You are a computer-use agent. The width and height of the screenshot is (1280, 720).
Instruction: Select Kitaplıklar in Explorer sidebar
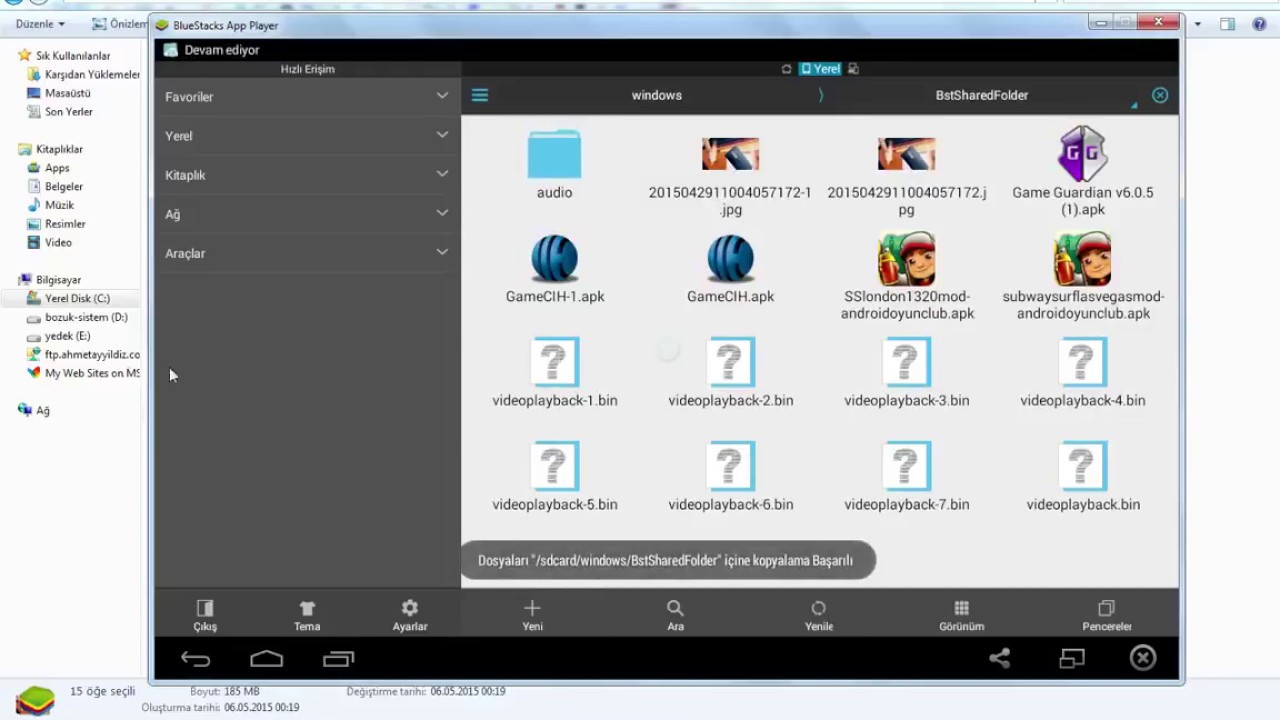click(50, 149)
